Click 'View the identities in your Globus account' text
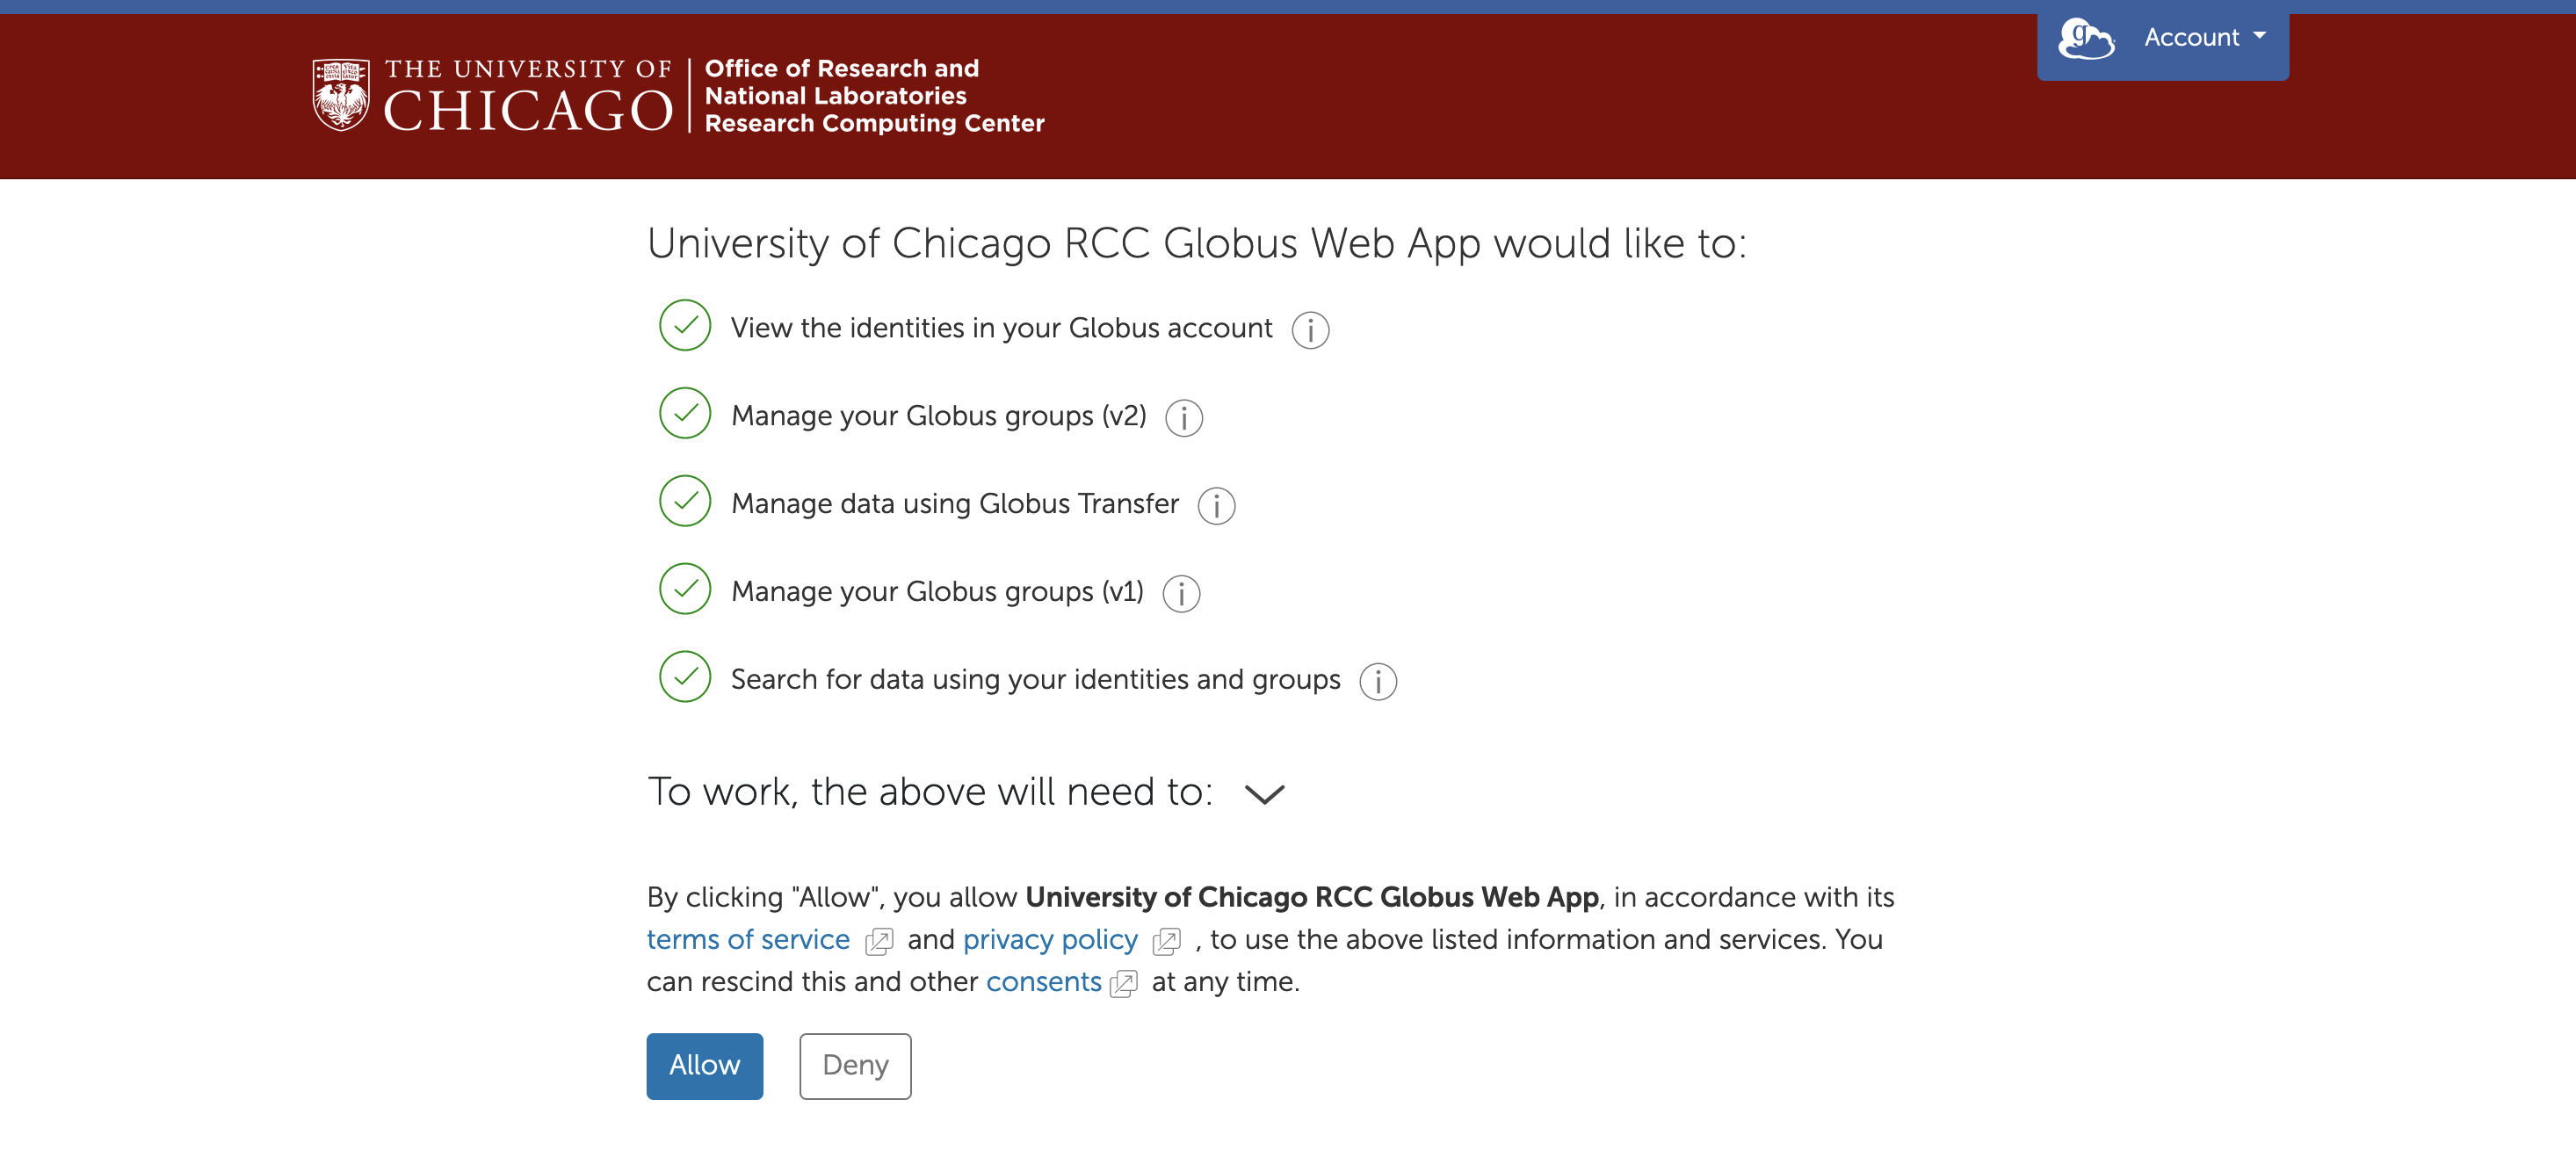Image resolution: width=2576 pixels, height=1172 pixels. [x=1001, y=328]
